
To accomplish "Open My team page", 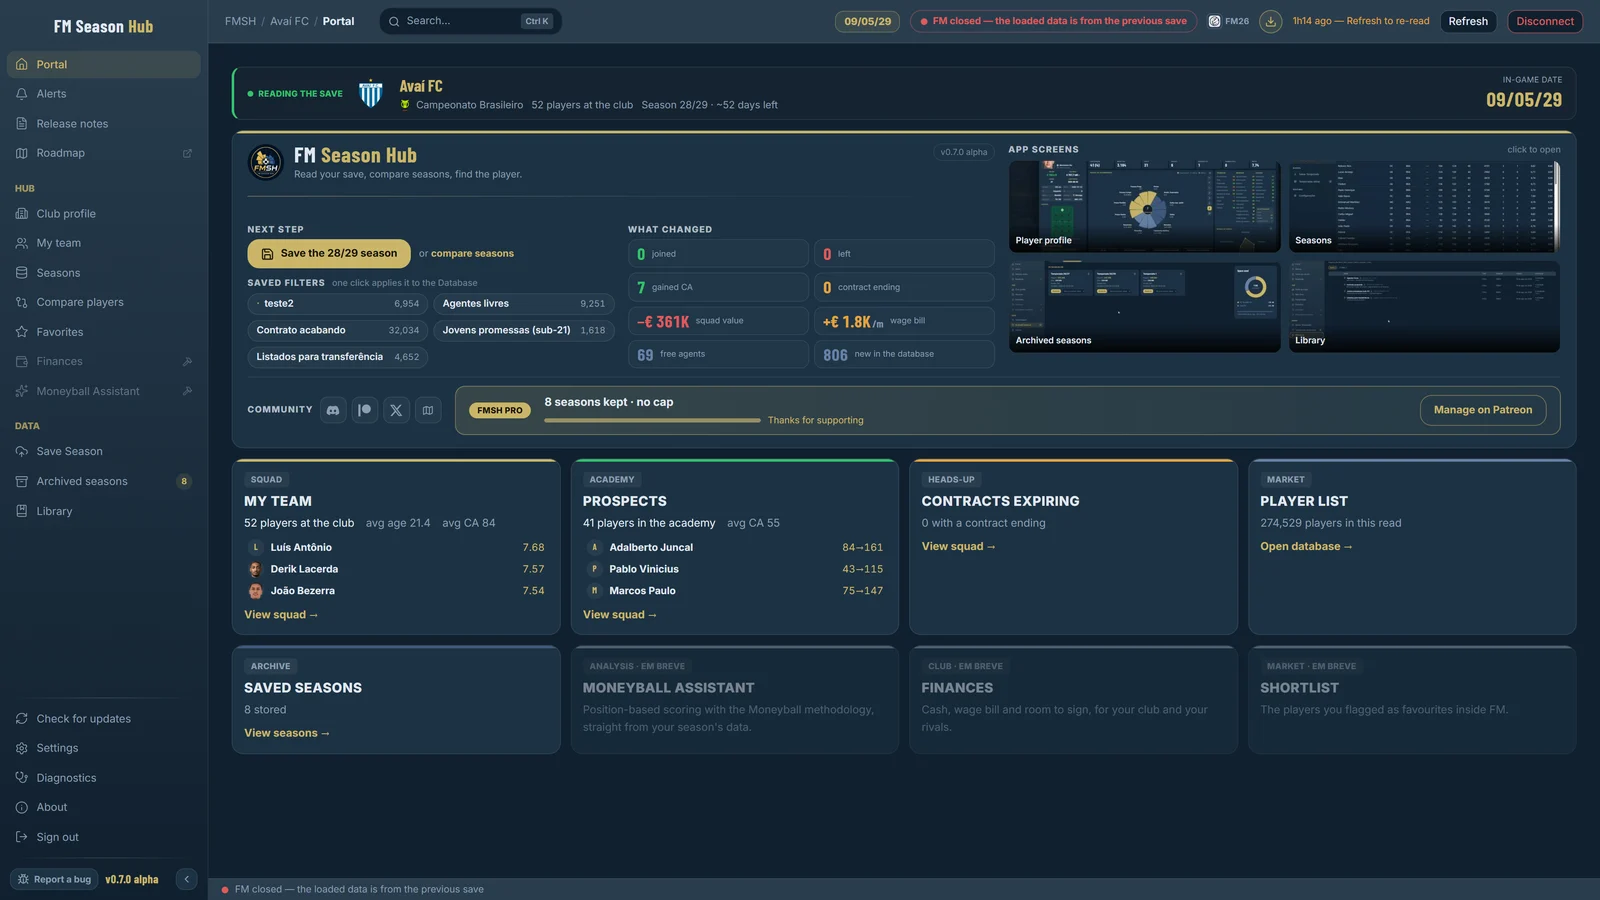I will point(104,243).
